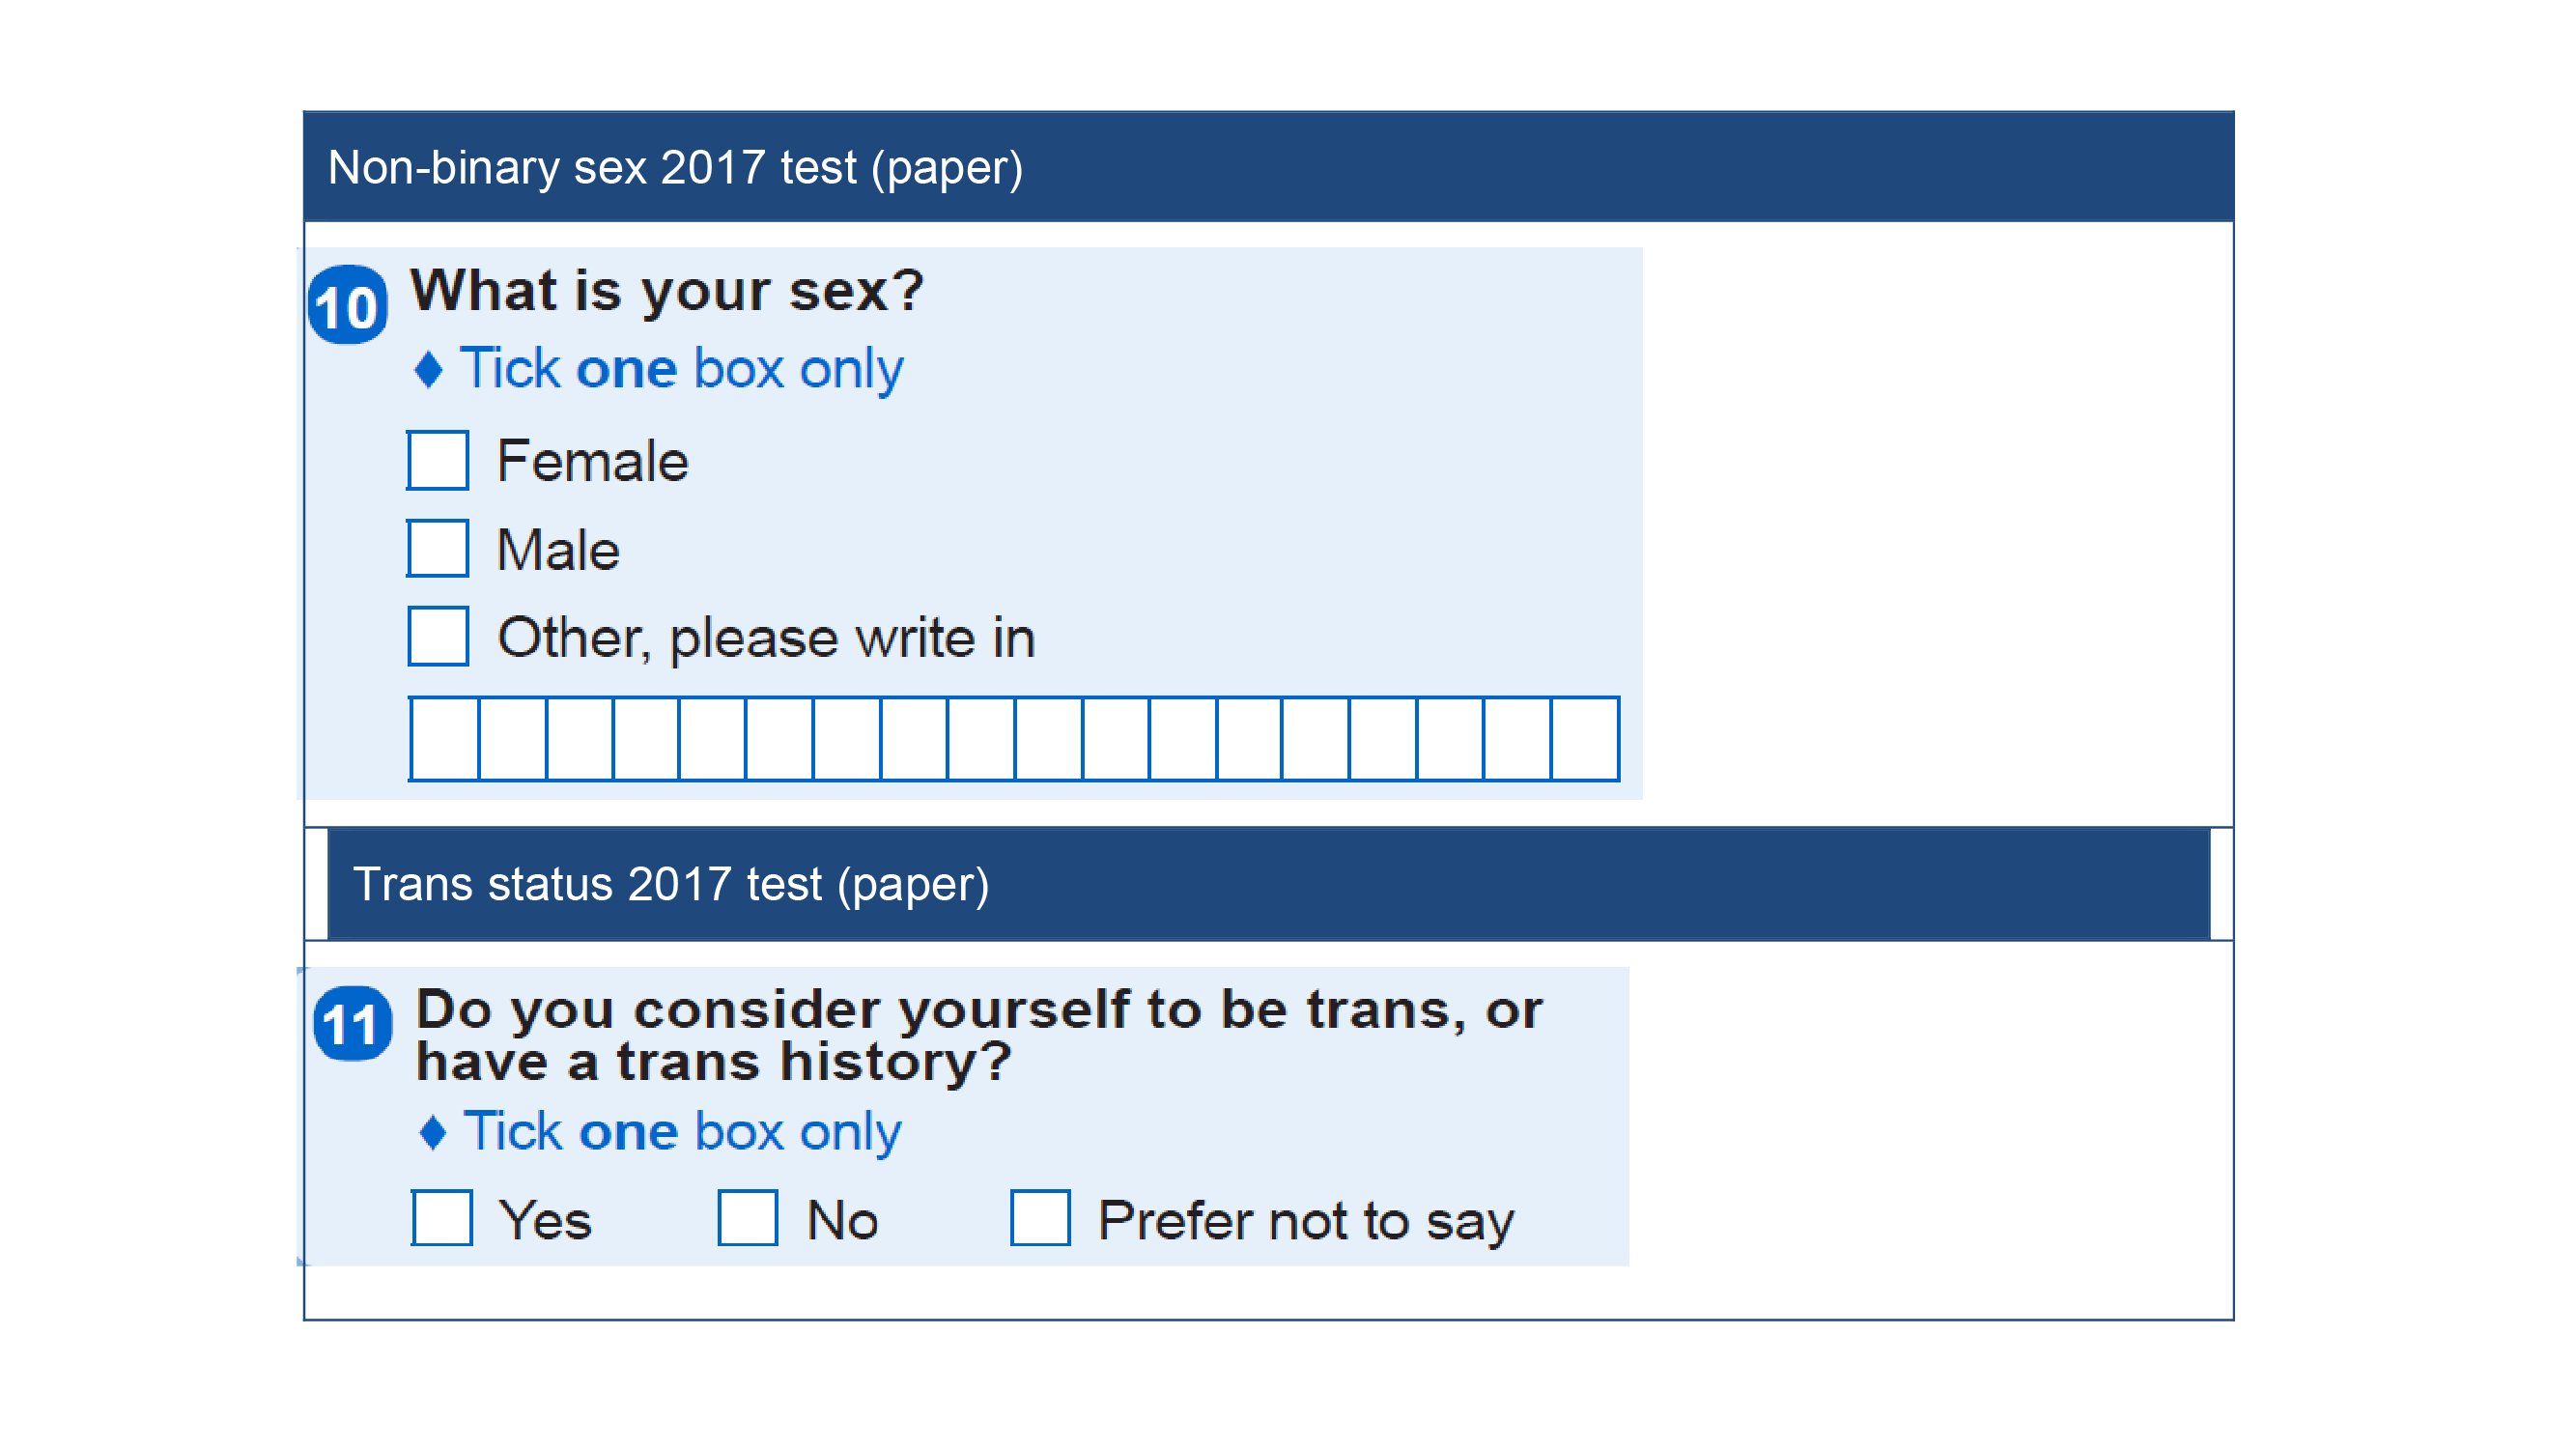Click the question 11 number badge
This screenshot has height=1449, width=2576.
point(352,1023)
